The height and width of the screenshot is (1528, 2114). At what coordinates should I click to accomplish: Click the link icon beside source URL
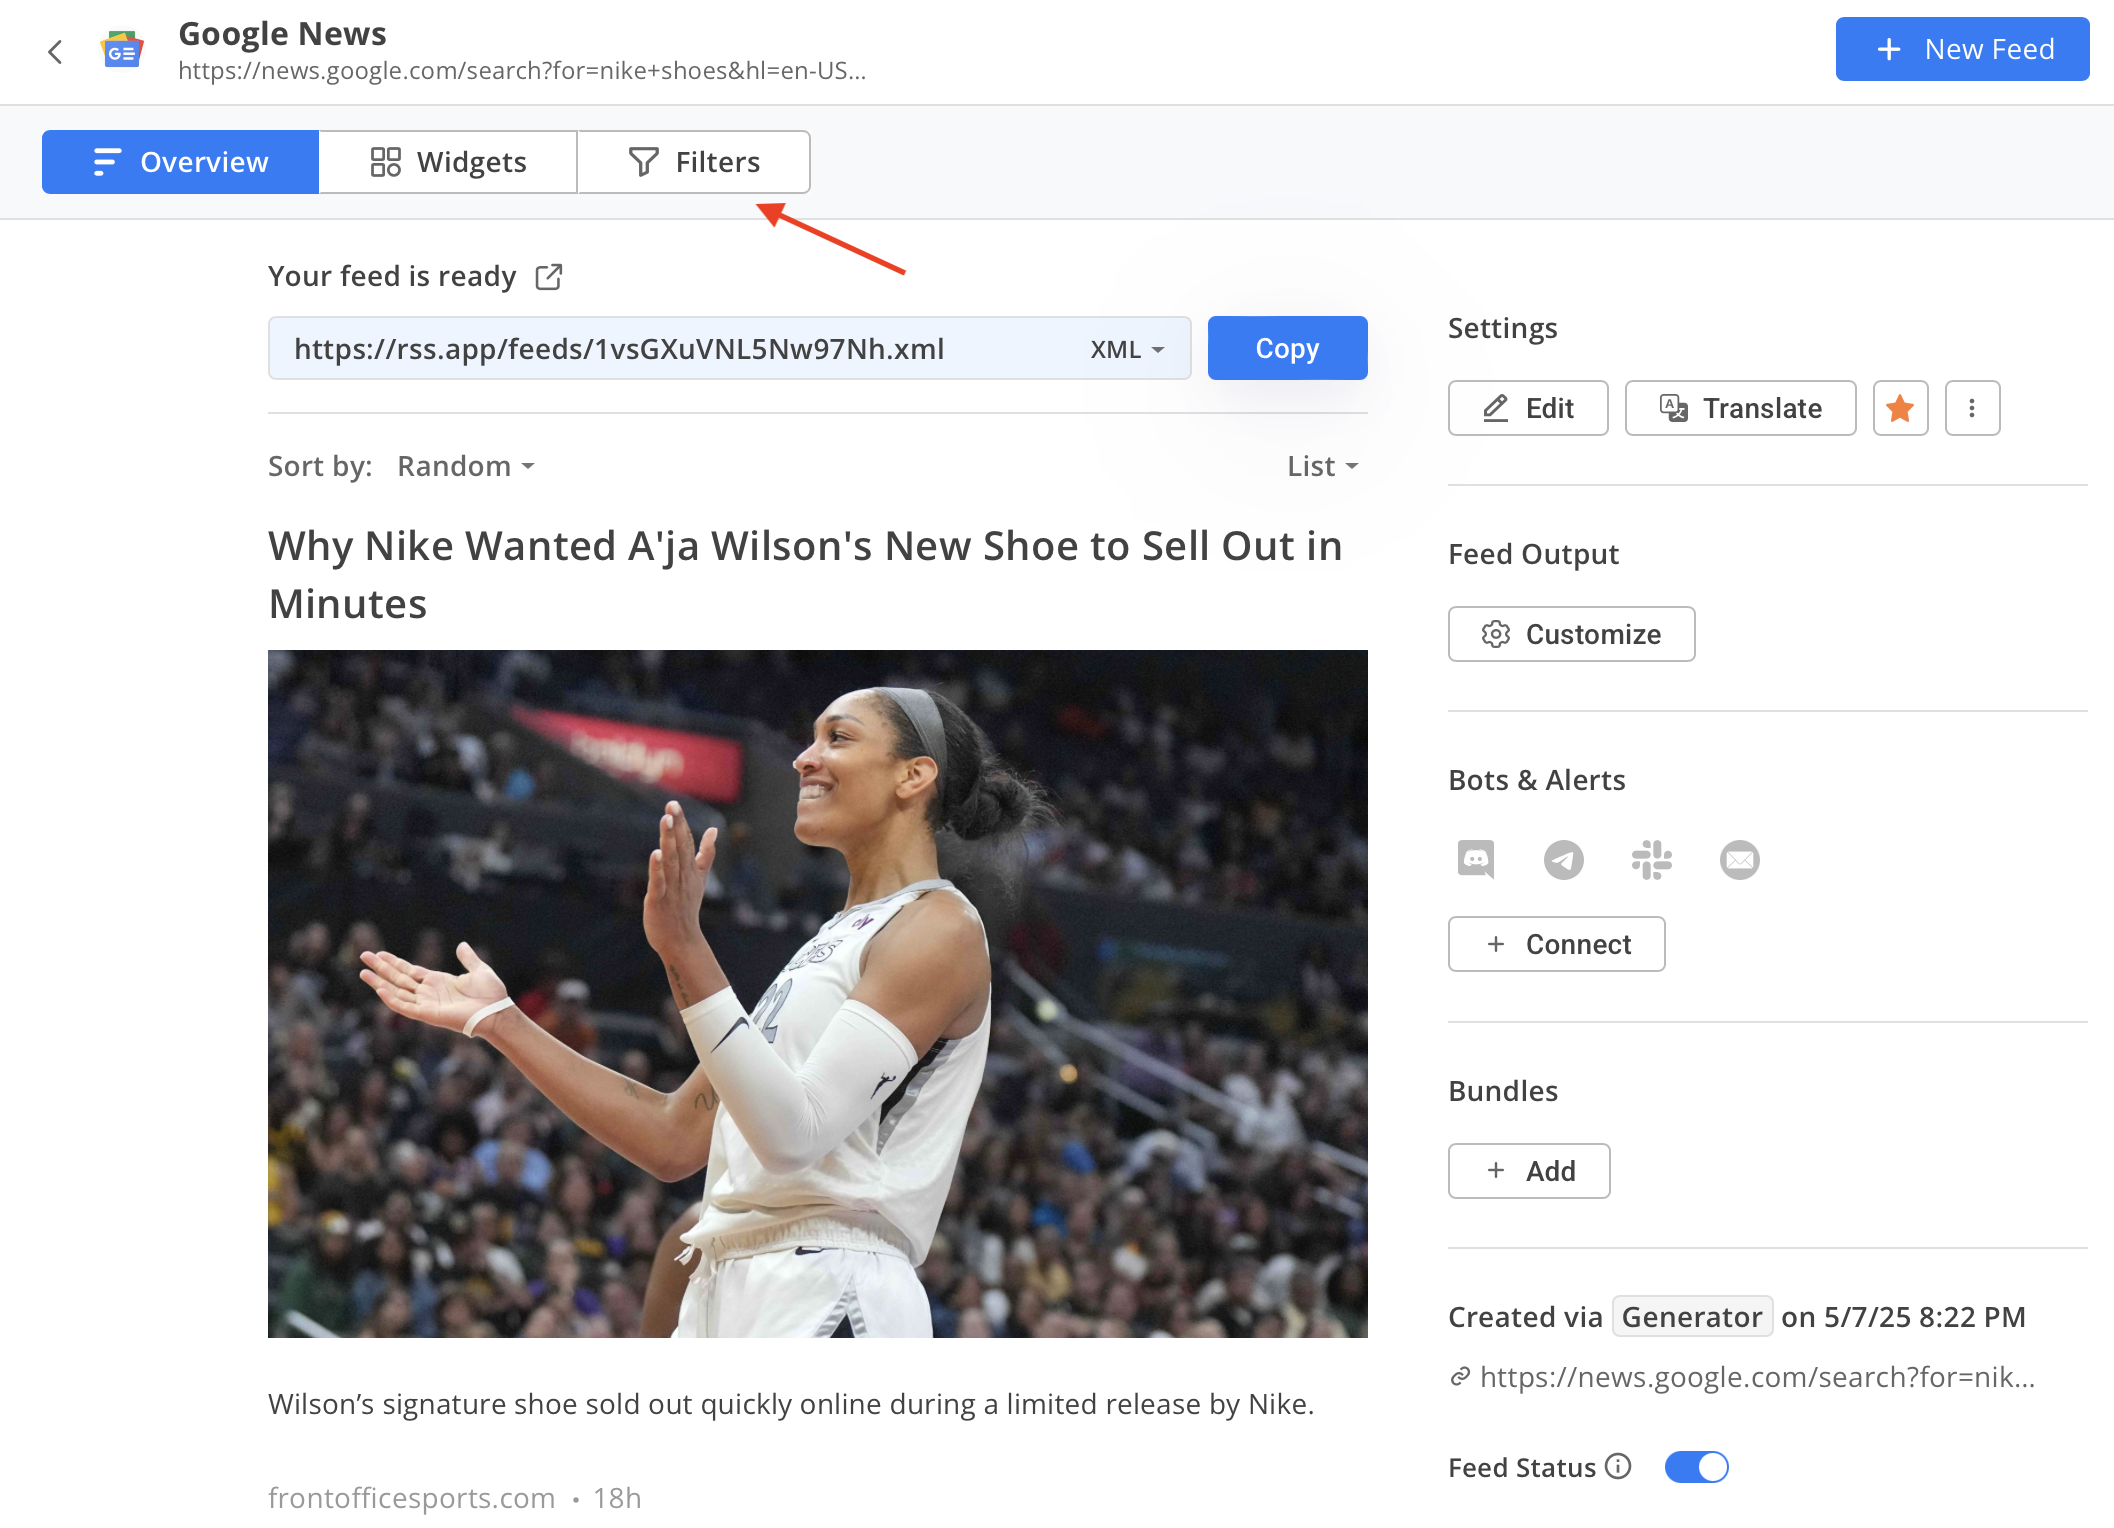coord(1460,1377)
